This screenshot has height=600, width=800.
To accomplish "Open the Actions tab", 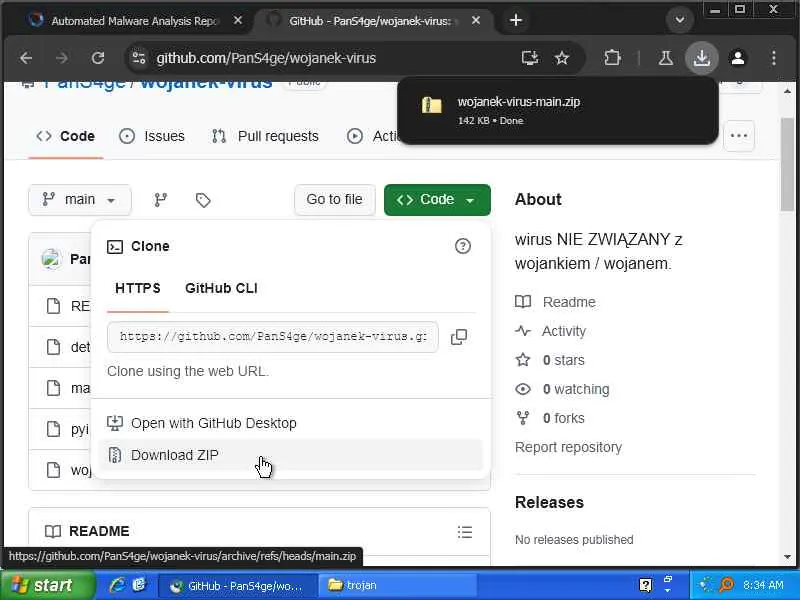I will (x=371, y=136).
